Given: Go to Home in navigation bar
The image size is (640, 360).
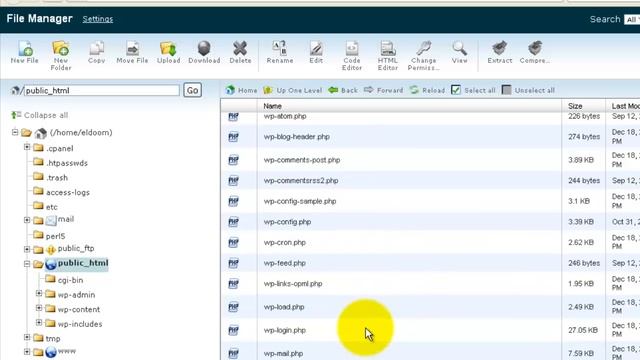Looking at the screenshot, I should 242,90.
